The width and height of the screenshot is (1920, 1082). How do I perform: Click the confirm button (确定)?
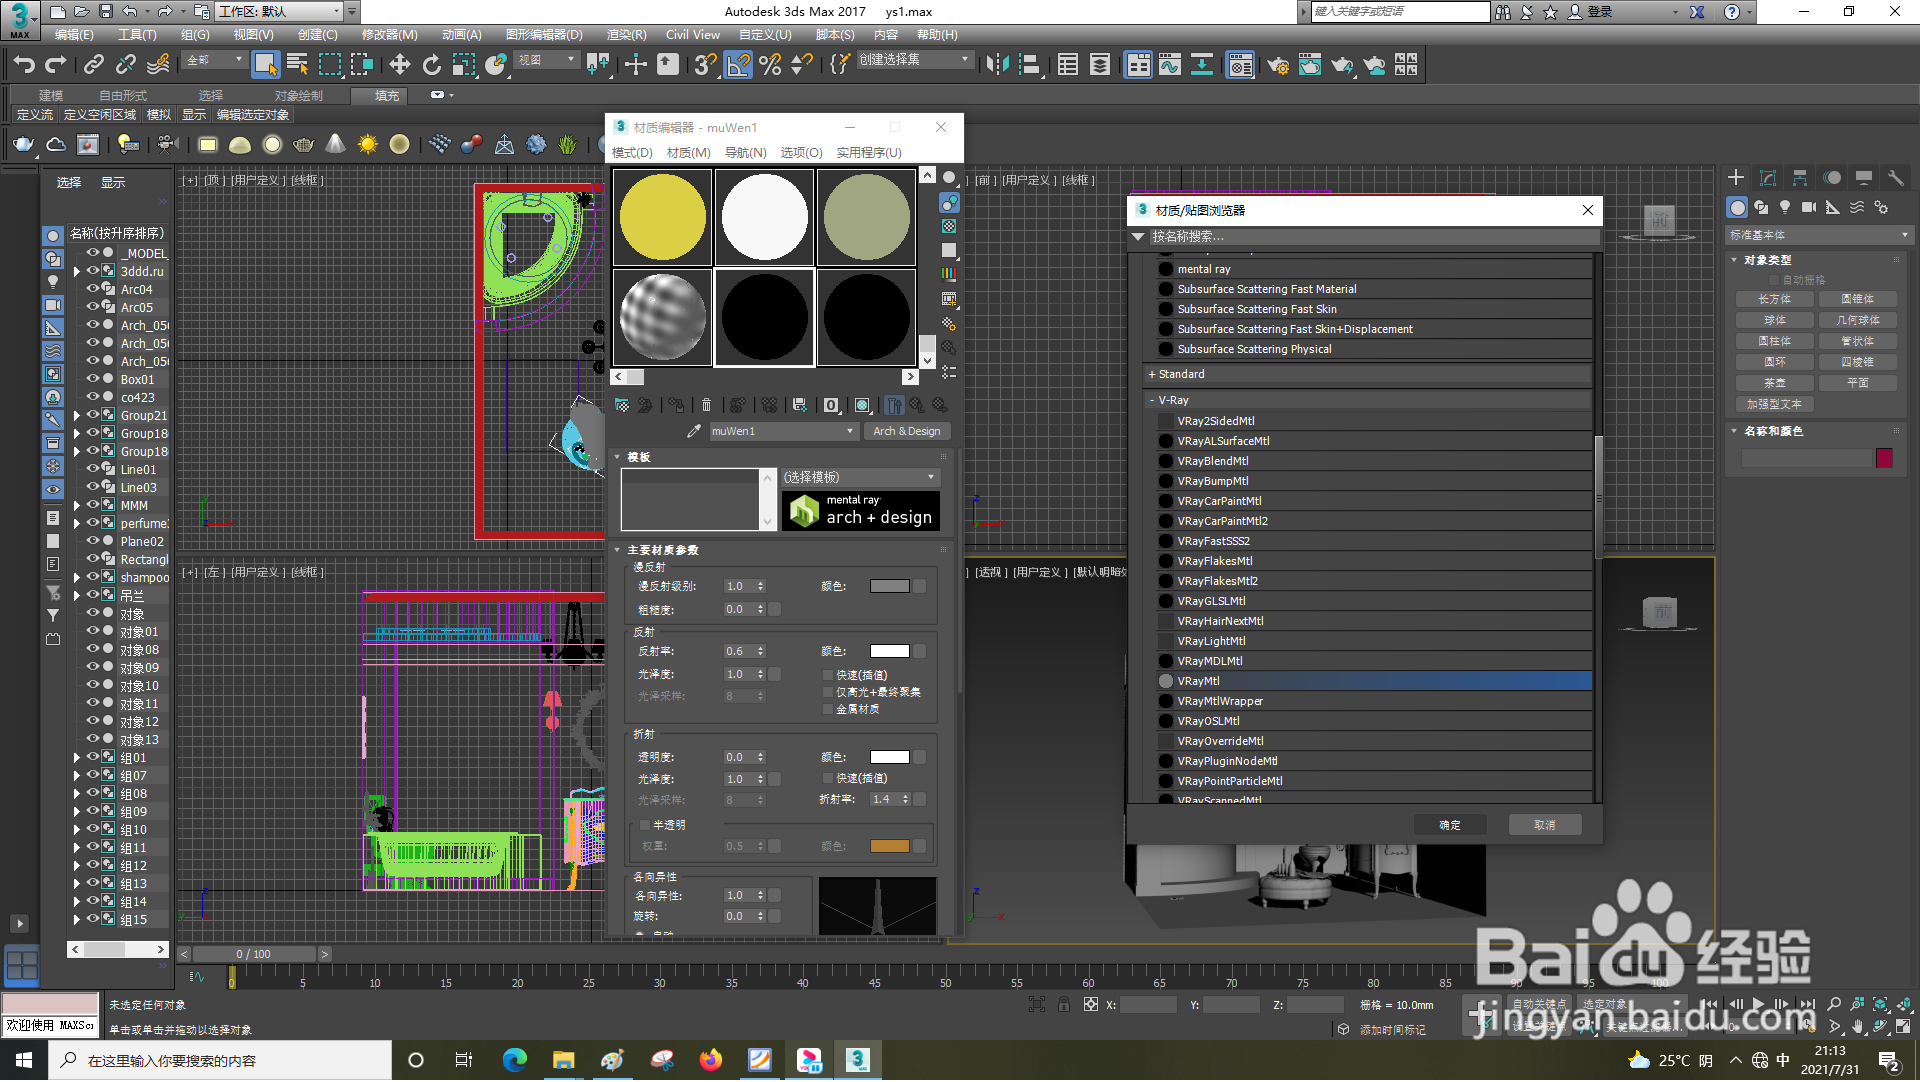(x=1449, y=825)
